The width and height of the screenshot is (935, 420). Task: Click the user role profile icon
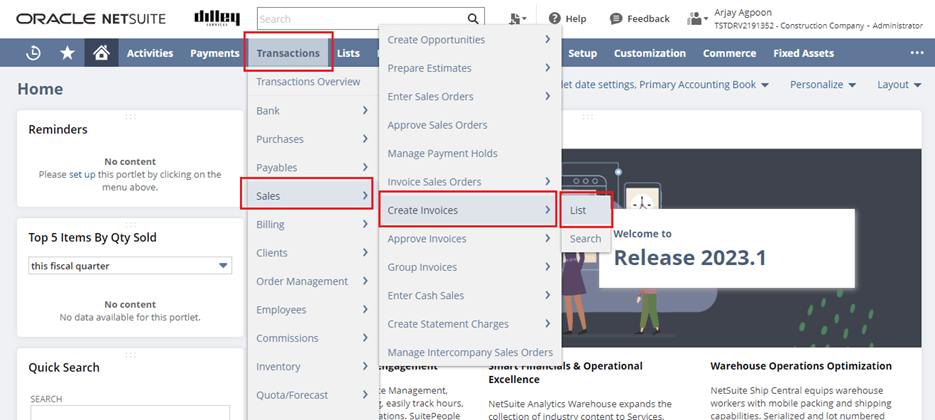point(697,19)
